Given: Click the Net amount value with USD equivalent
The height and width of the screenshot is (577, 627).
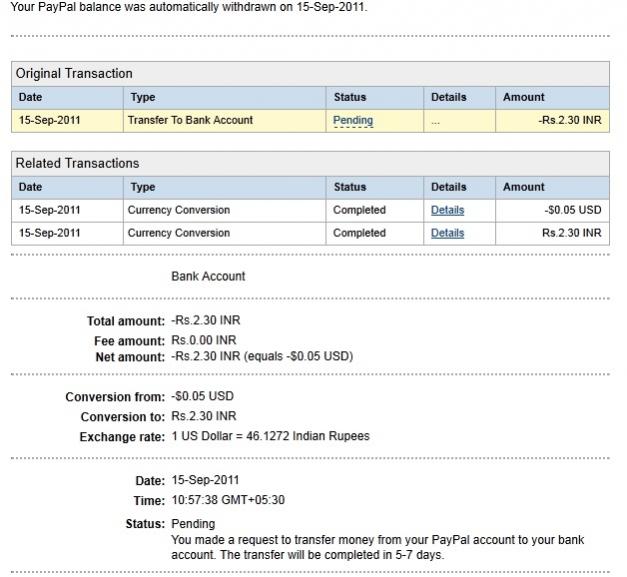Looking at the screenshot, I should 262,357.
